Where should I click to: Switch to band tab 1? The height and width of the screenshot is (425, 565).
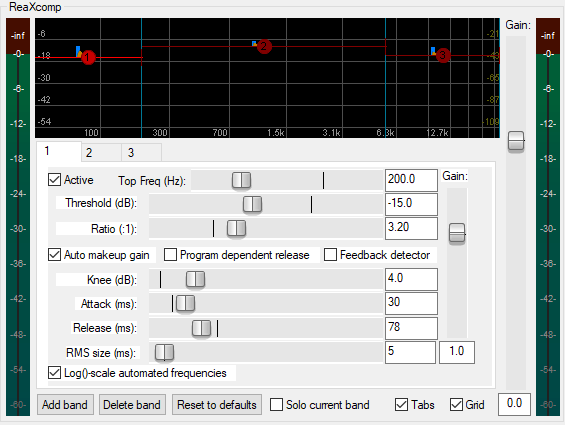pos(59,151)
